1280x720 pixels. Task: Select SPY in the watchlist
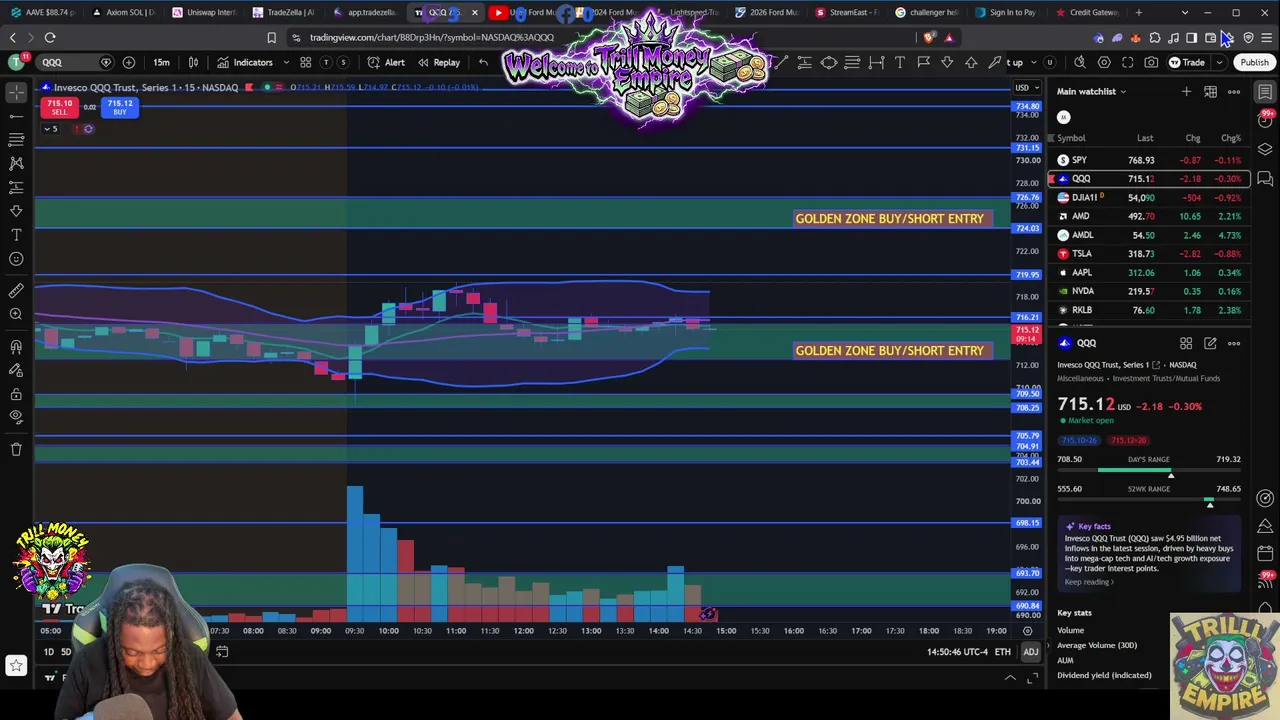coord(1149,160)
